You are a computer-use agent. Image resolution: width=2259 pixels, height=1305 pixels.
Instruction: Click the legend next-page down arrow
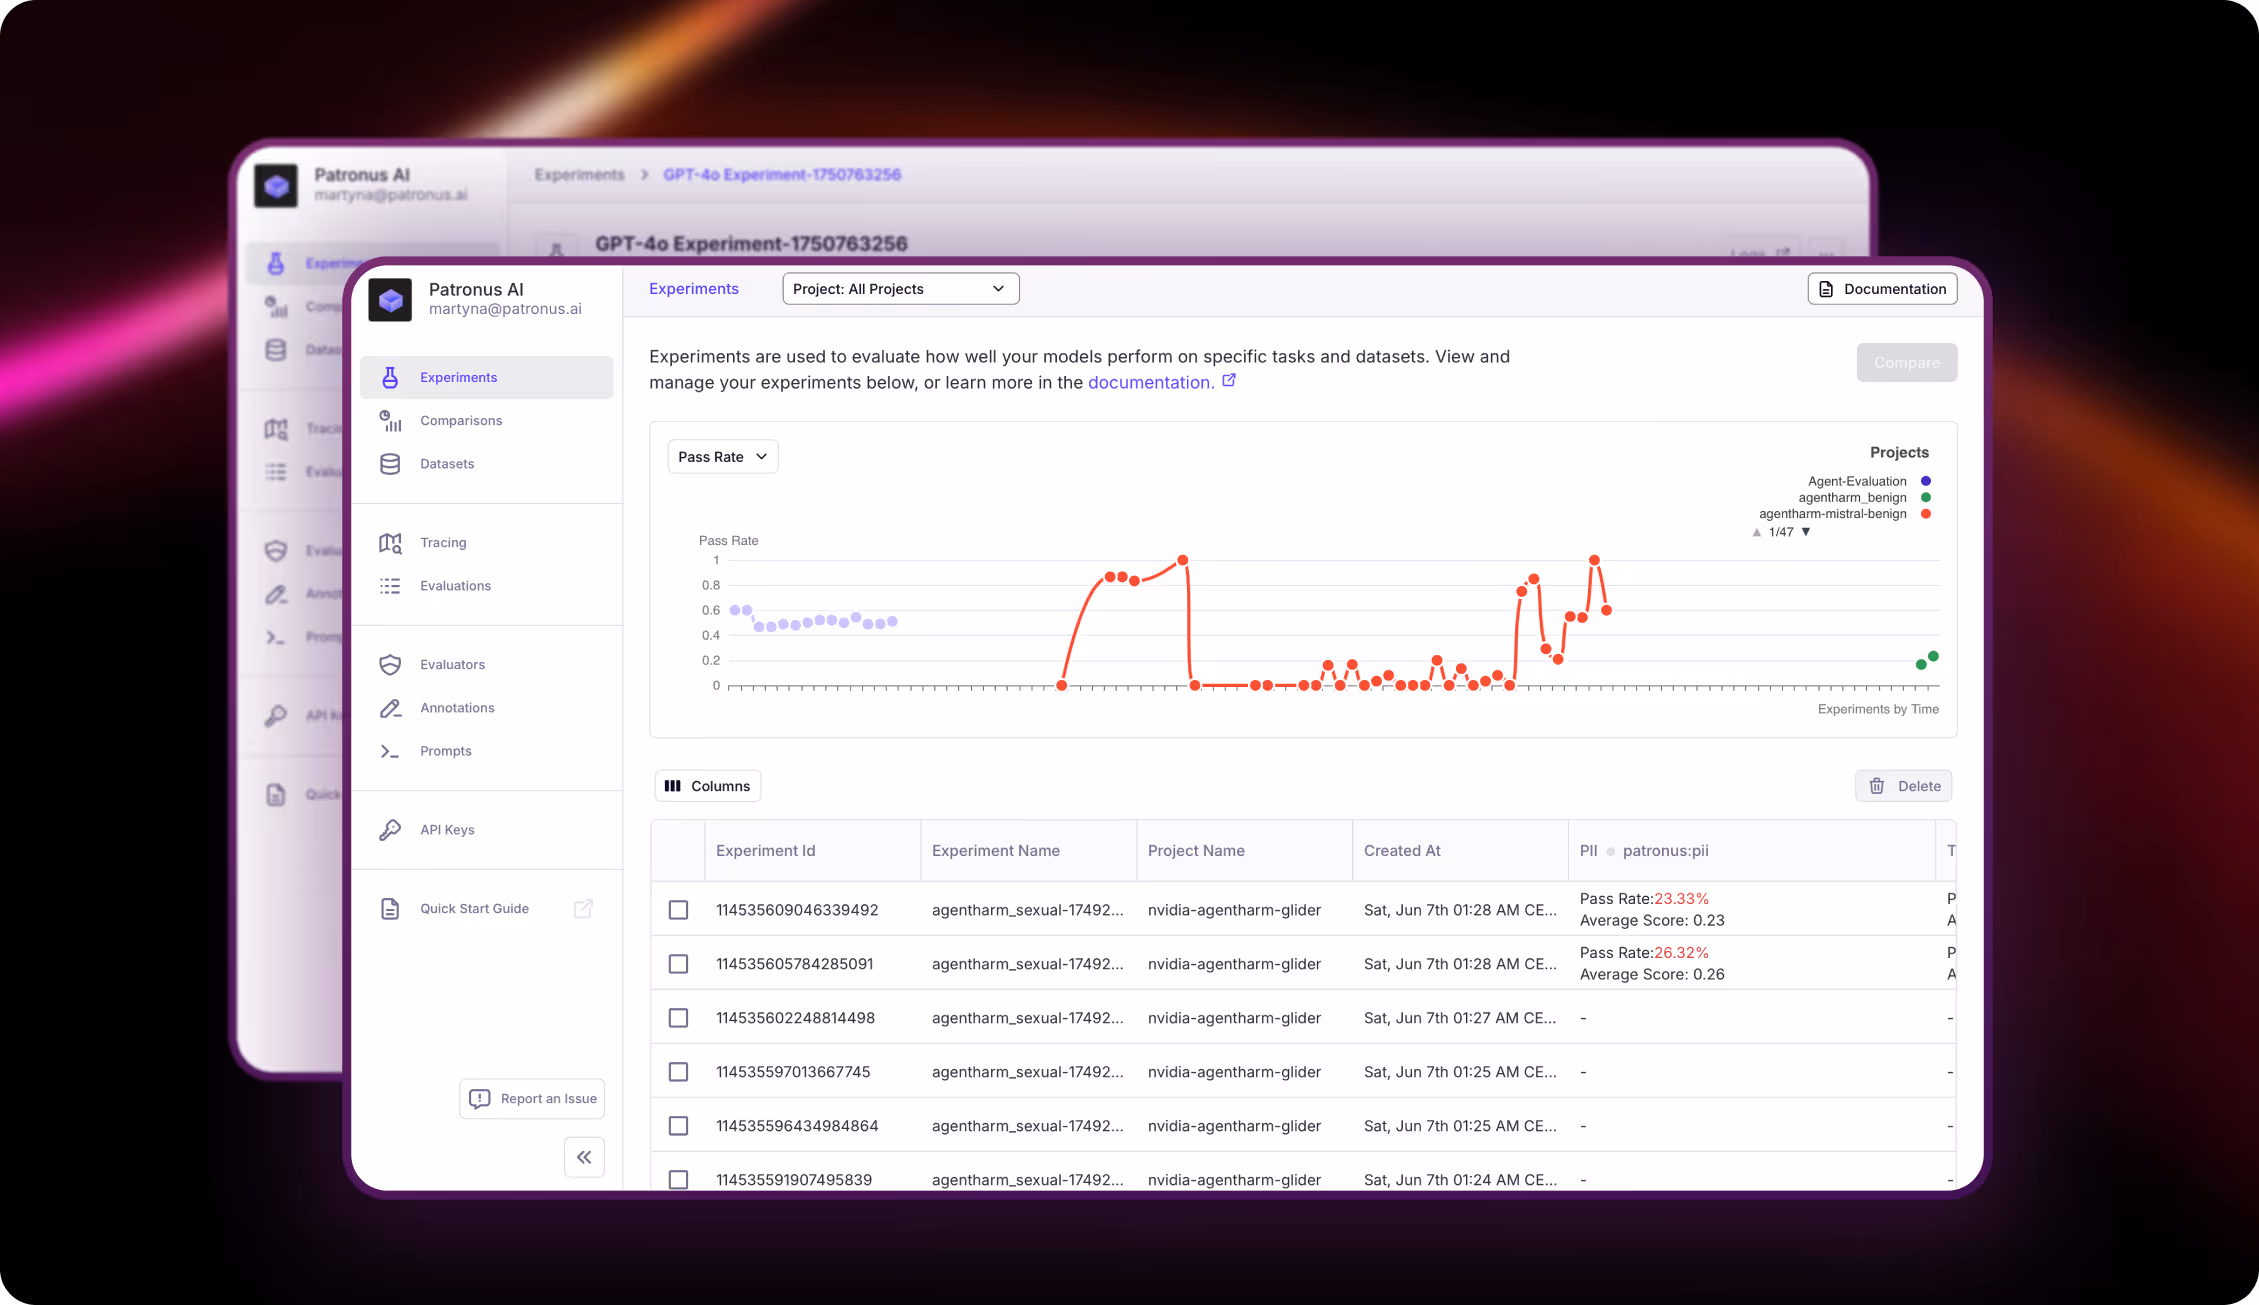pos(1806,532)
